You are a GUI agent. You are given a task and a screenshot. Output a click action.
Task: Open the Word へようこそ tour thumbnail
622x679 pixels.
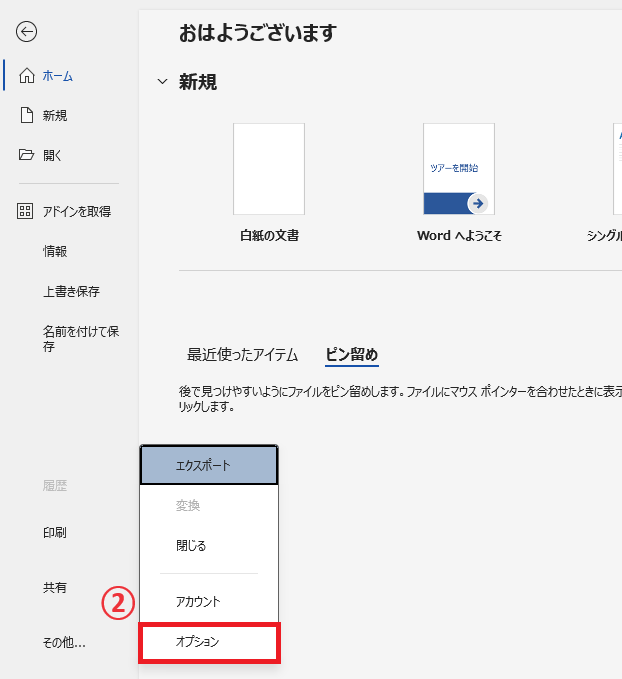[x=459, y=169]
